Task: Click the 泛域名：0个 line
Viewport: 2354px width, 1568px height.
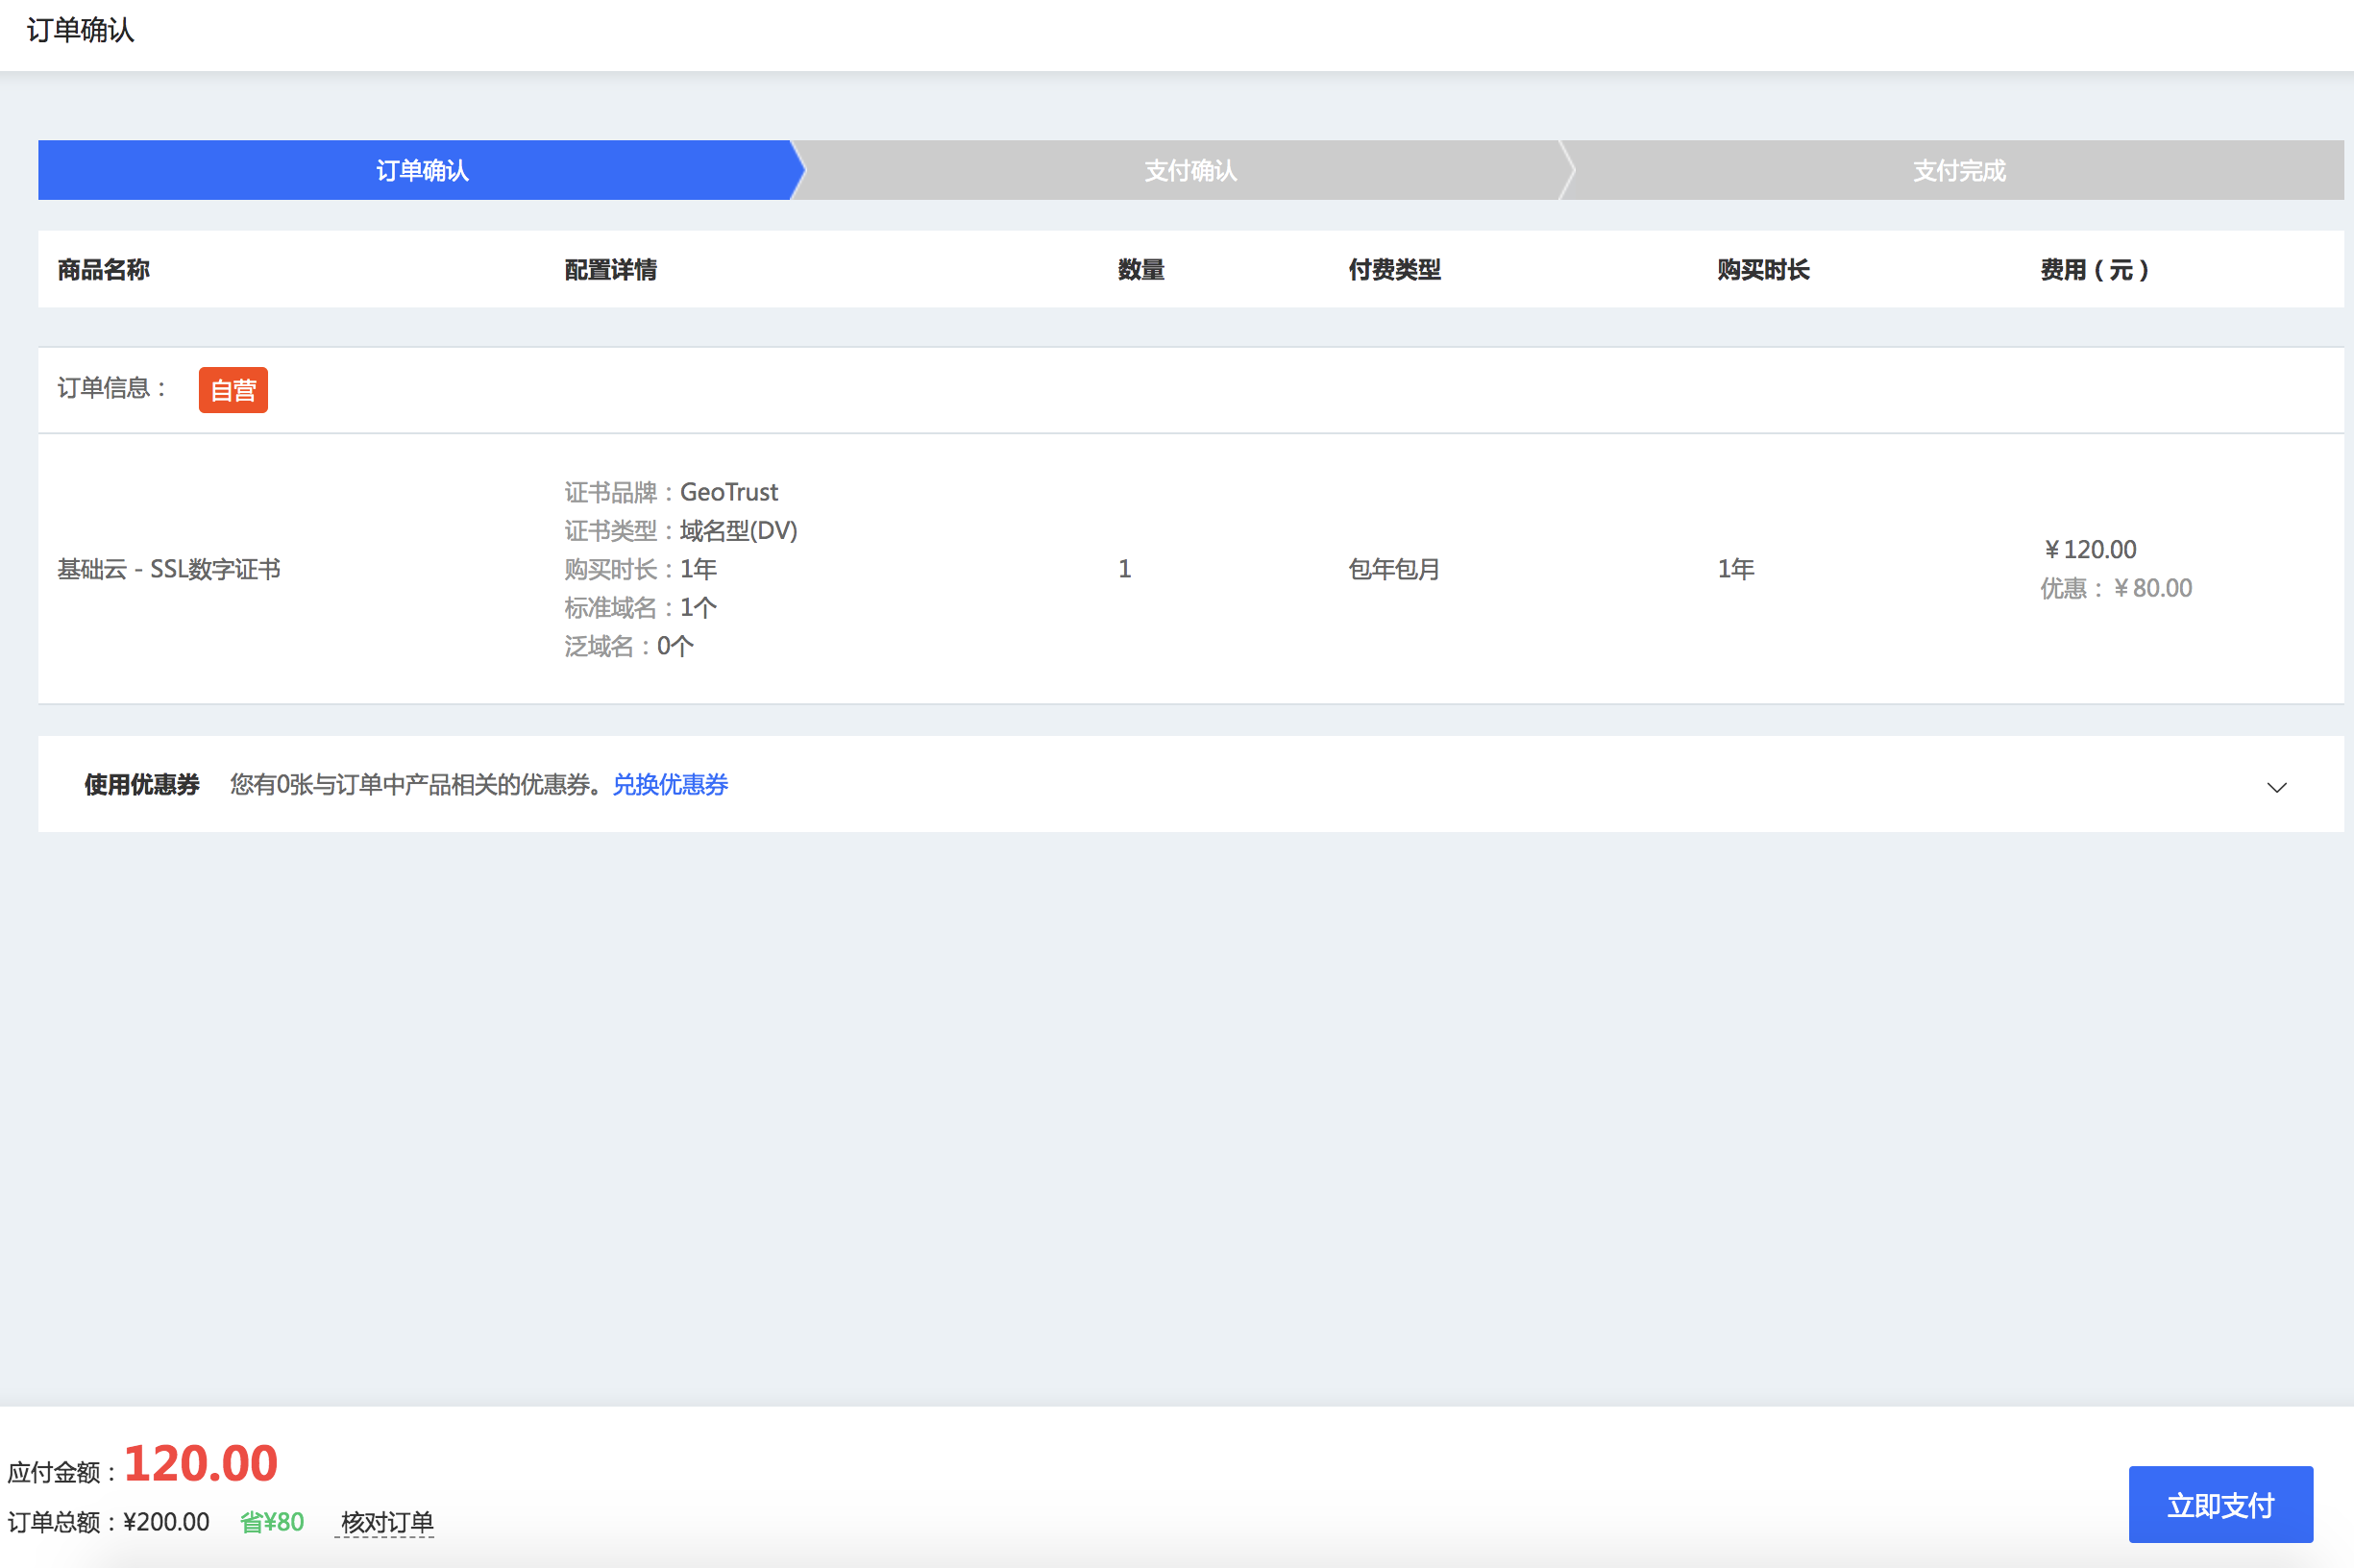Action: click(x=628, y=646)
